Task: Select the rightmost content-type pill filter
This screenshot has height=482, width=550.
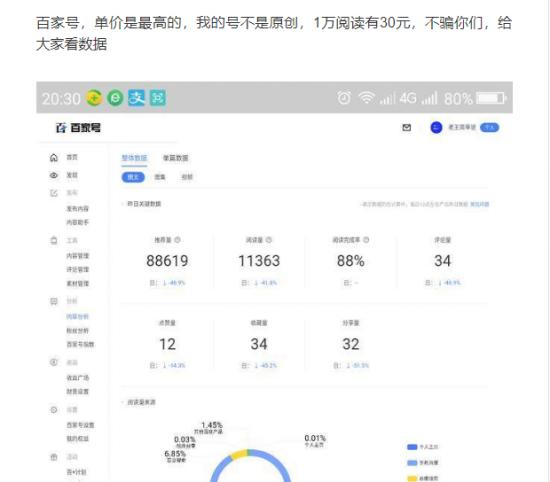Action: pos(187,177)
